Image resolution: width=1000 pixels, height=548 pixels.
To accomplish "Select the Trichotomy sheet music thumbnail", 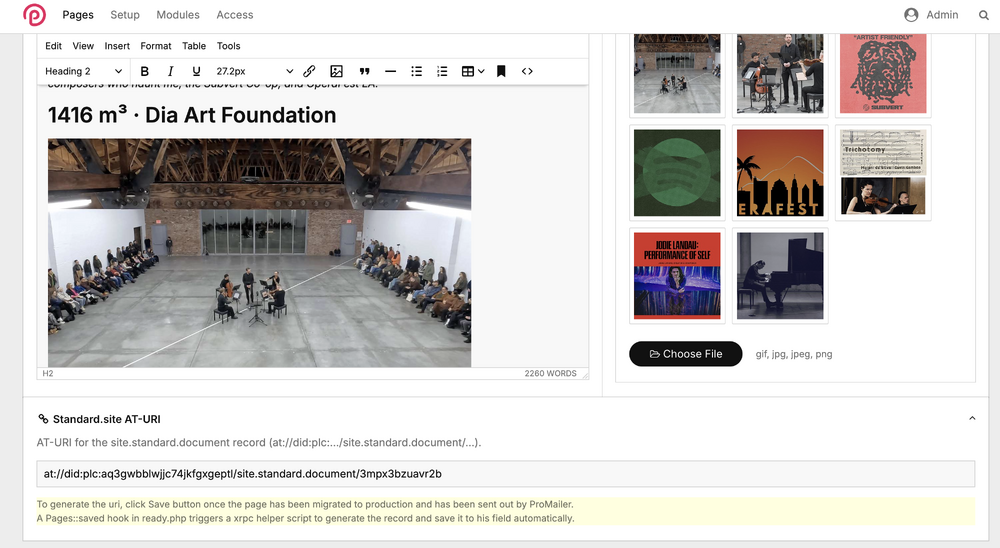I will tap(883, 172).
